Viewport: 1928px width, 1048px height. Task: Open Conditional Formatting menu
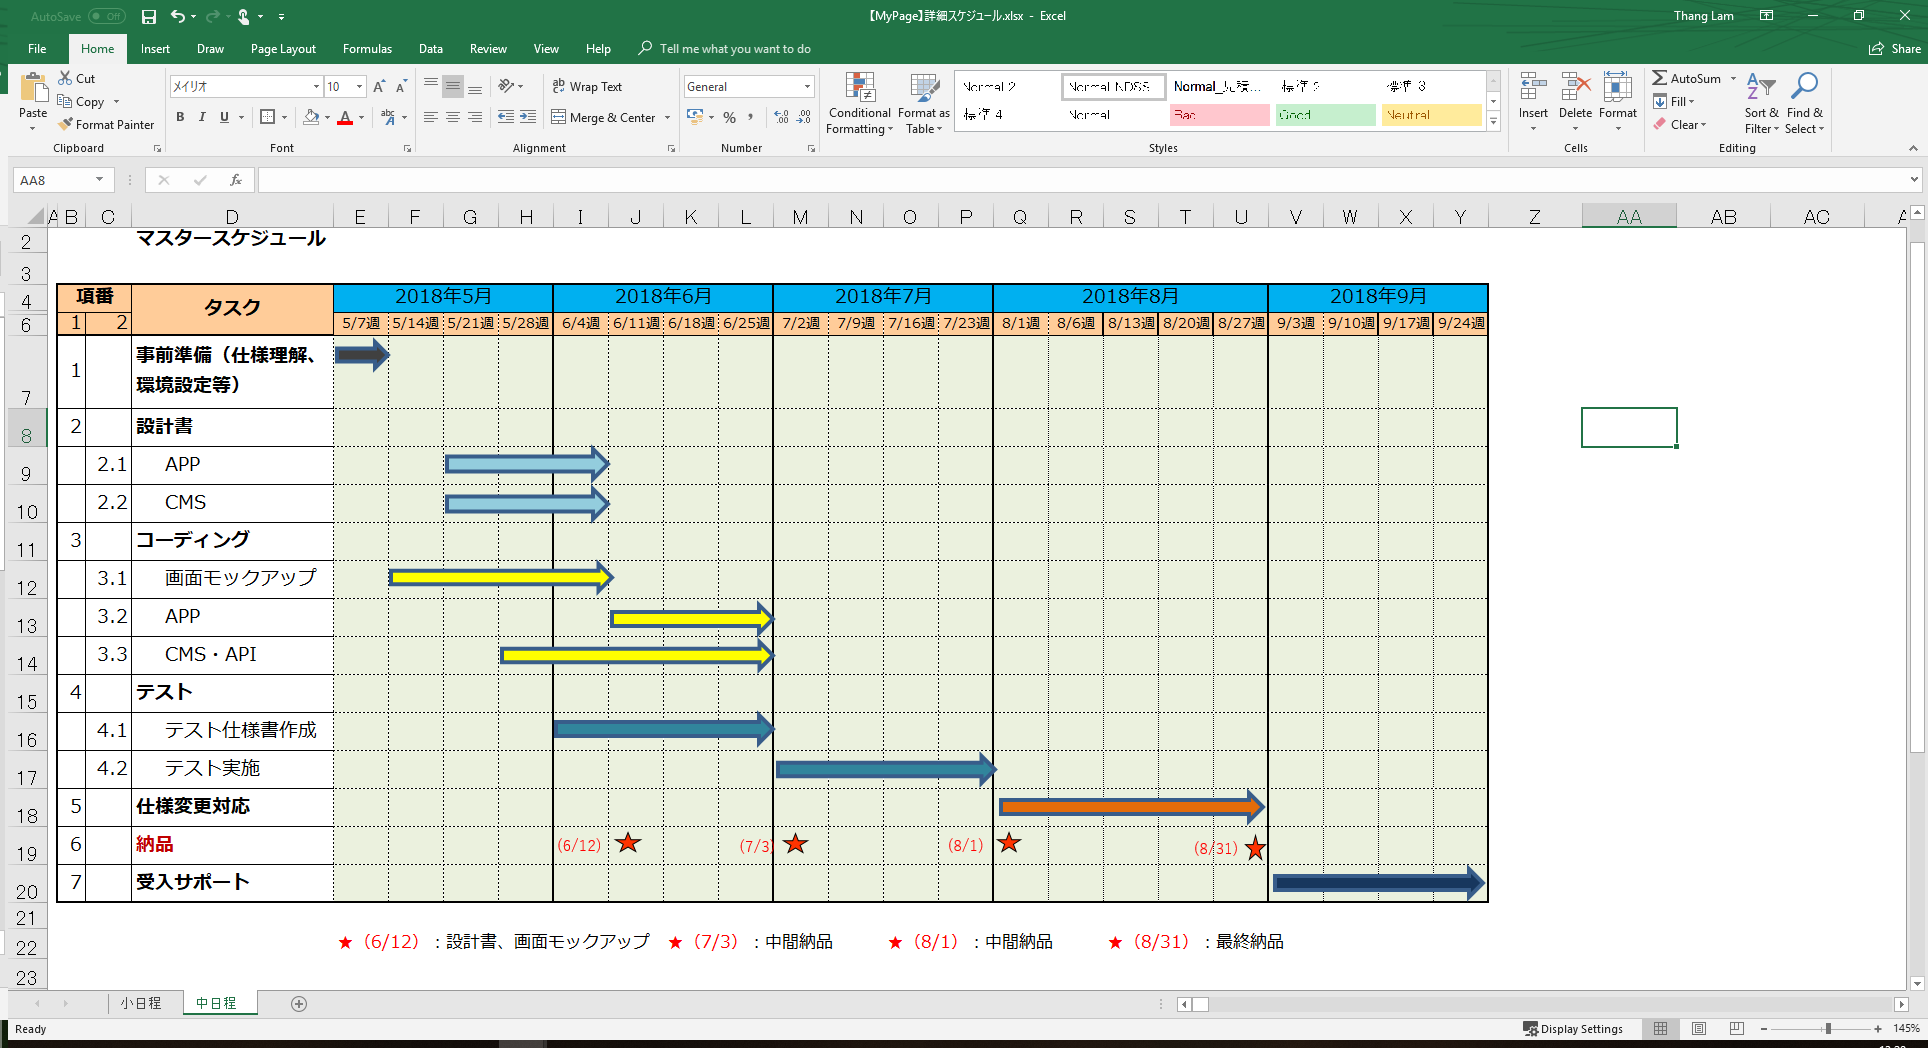pos(860,103)
